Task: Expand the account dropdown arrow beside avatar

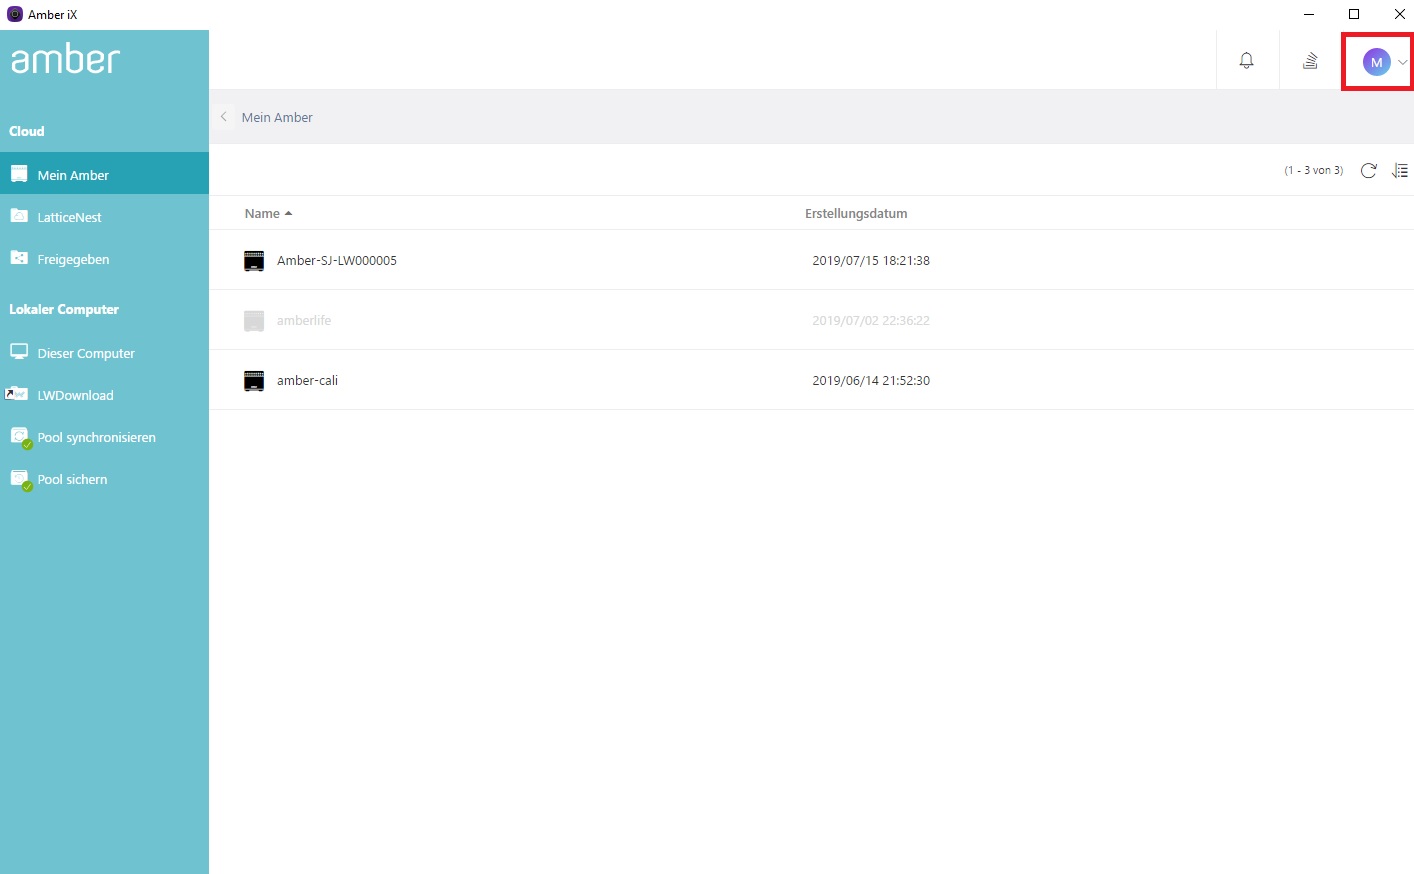Action: 1402,62
